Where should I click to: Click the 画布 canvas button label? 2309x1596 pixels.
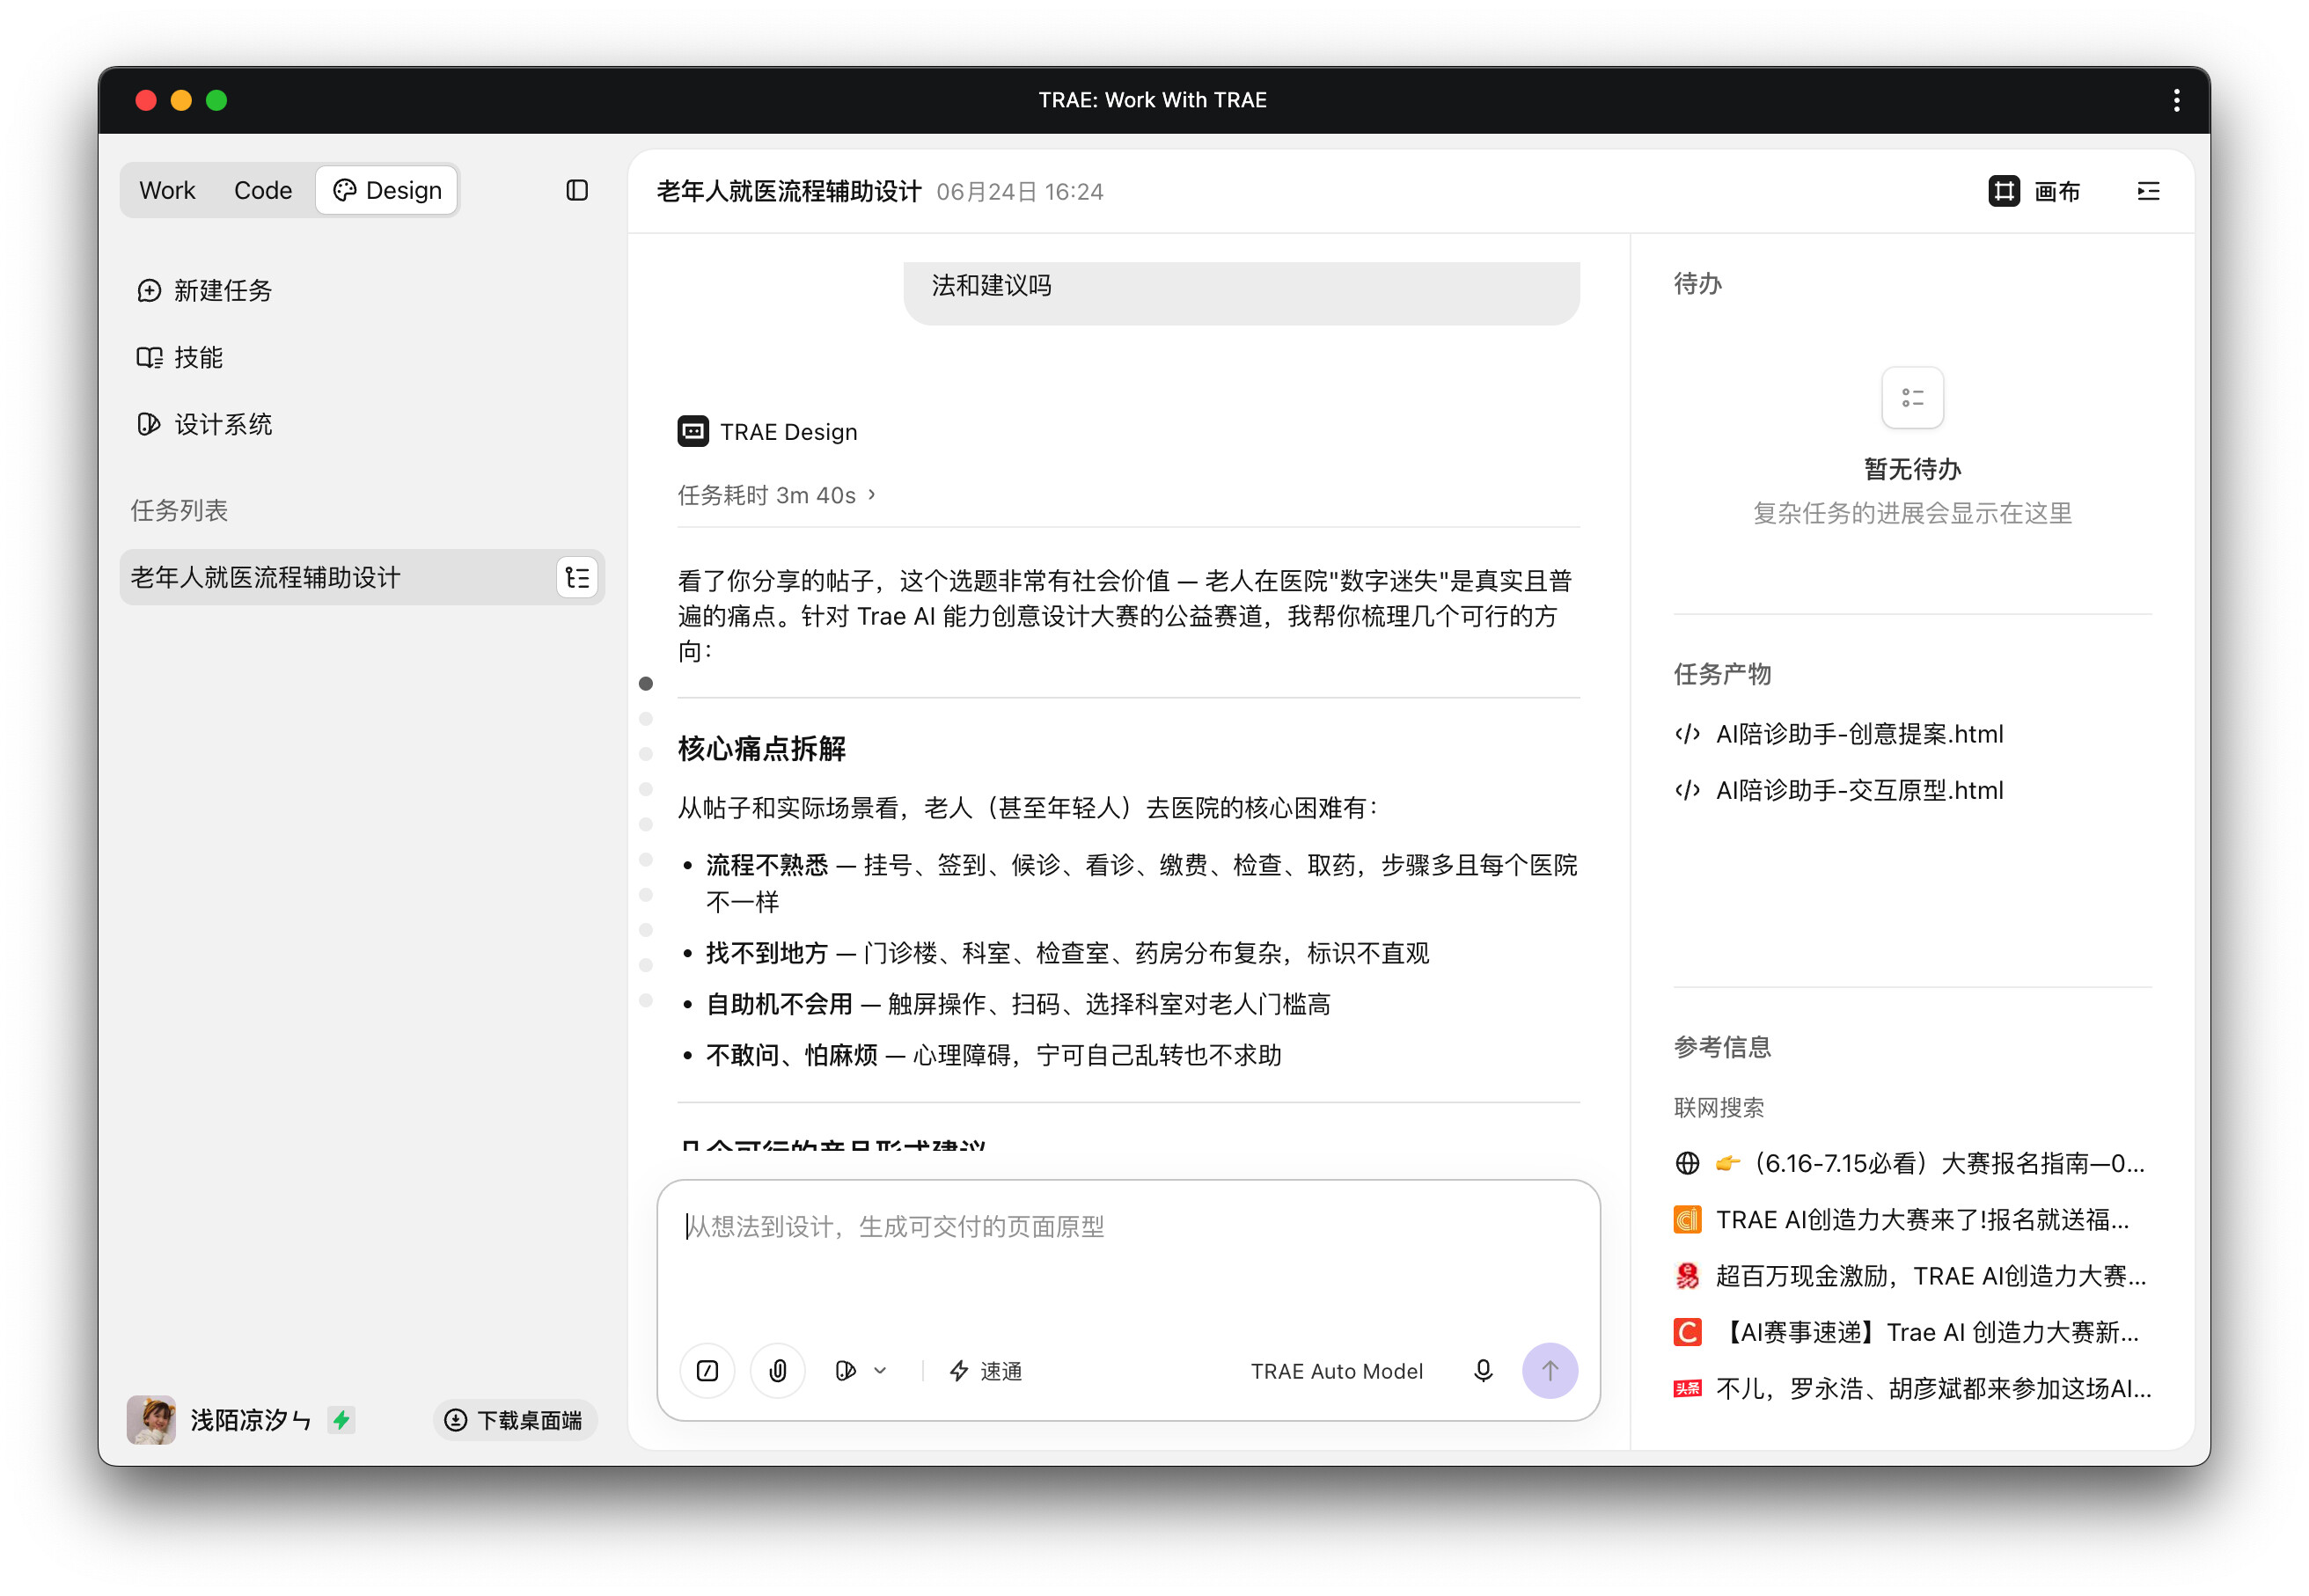point(2056,191)
